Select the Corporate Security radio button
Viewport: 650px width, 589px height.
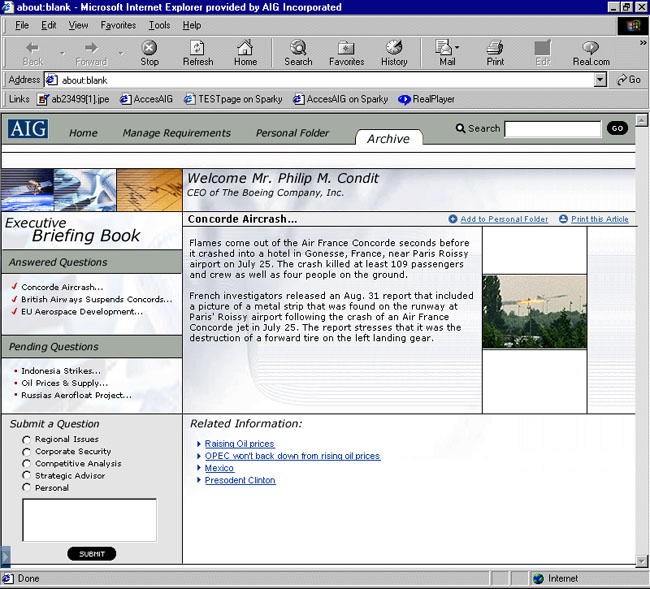(x=27, y=452)
